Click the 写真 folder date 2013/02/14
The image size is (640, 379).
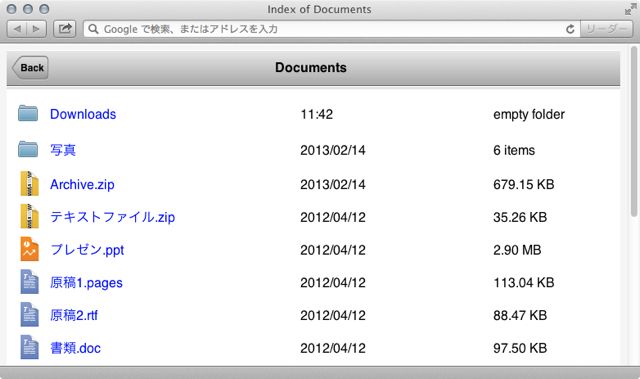pos(333,150)
